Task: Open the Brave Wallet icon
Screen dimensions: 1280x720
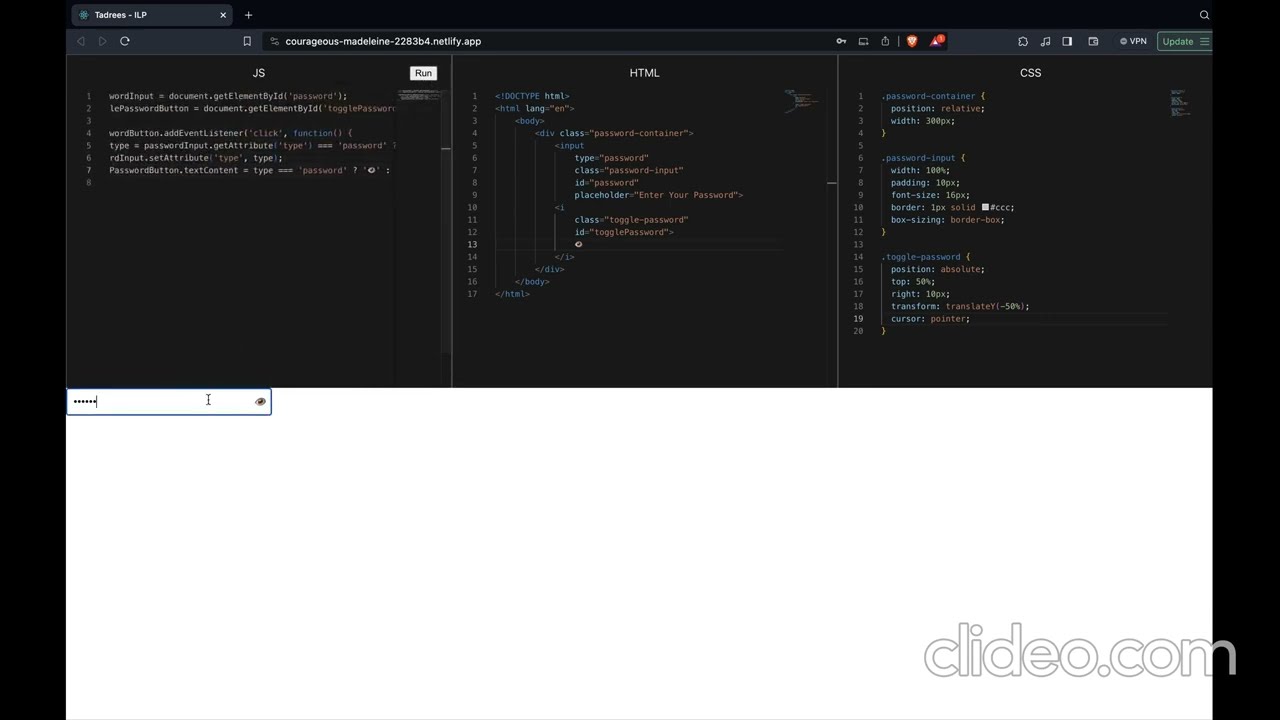Action: (1093, 41)
